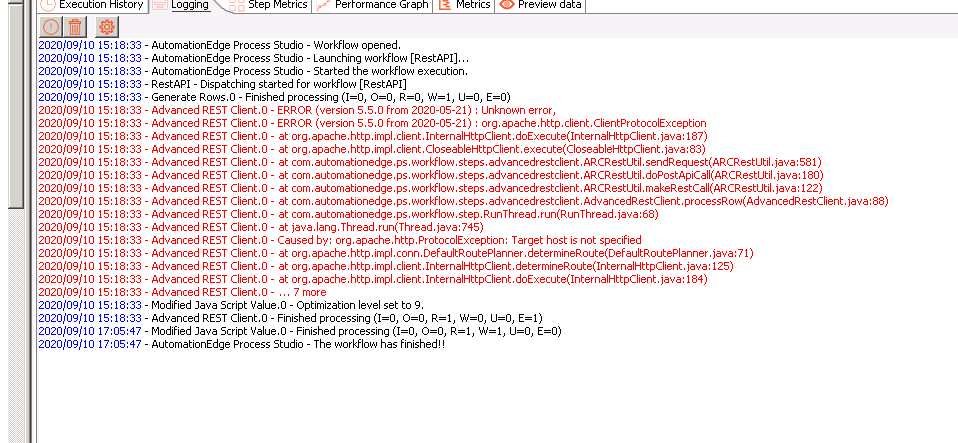Viewport: 958px width, 443px height.
Task: Click Advanced REST Client.0 Finished processing line
Action: point(290,318)
